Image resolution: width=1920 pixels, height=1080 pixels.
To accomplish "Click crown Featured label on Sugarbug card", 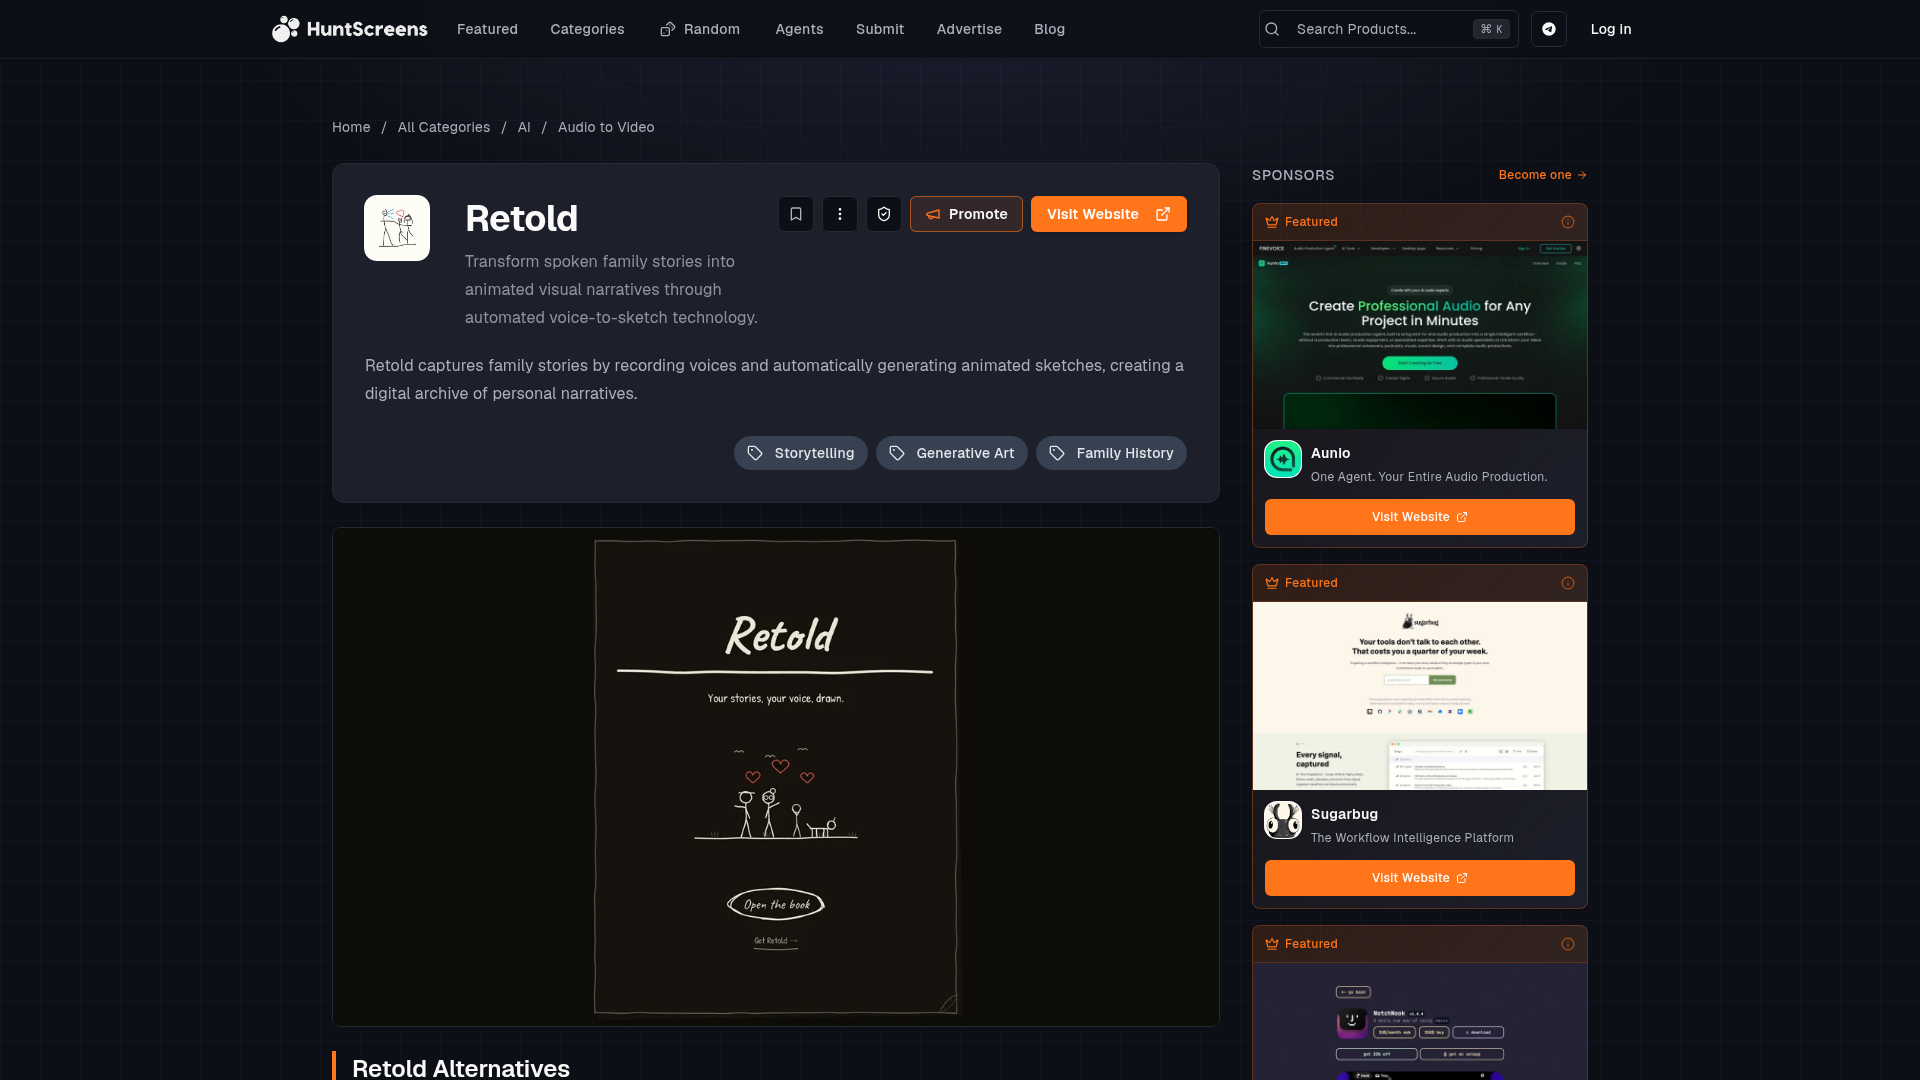I will click(1301, 583).
